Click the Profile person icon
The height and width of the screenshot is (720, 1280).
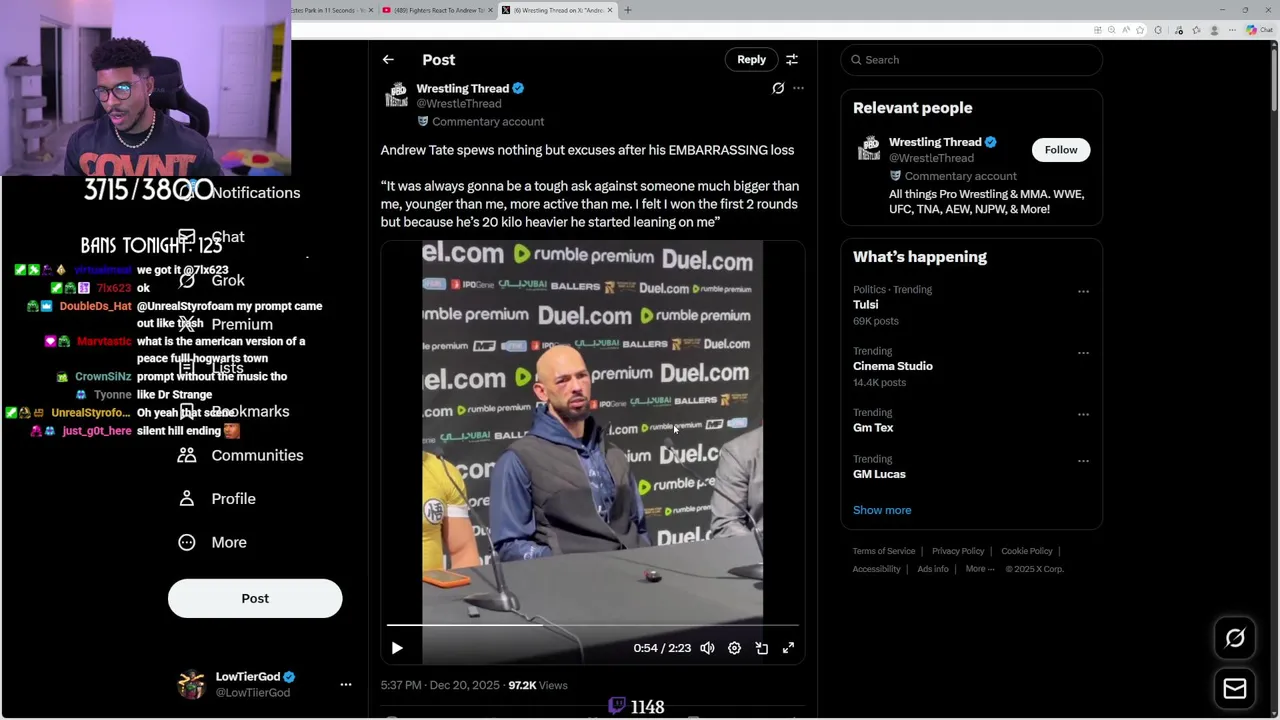(x=187, y=498)
